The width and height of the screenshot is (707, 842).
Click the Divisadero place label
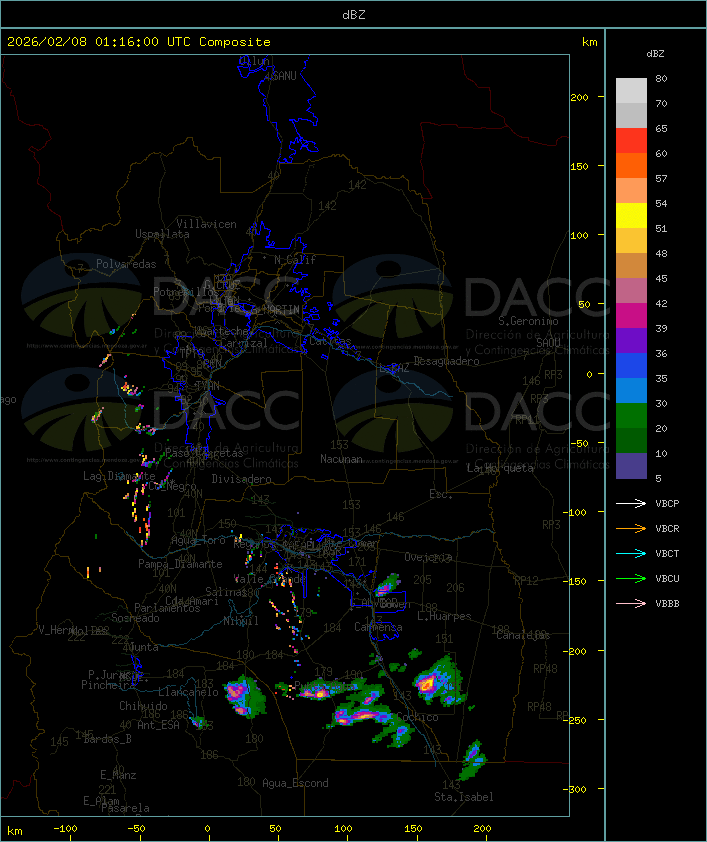(242, 478)
